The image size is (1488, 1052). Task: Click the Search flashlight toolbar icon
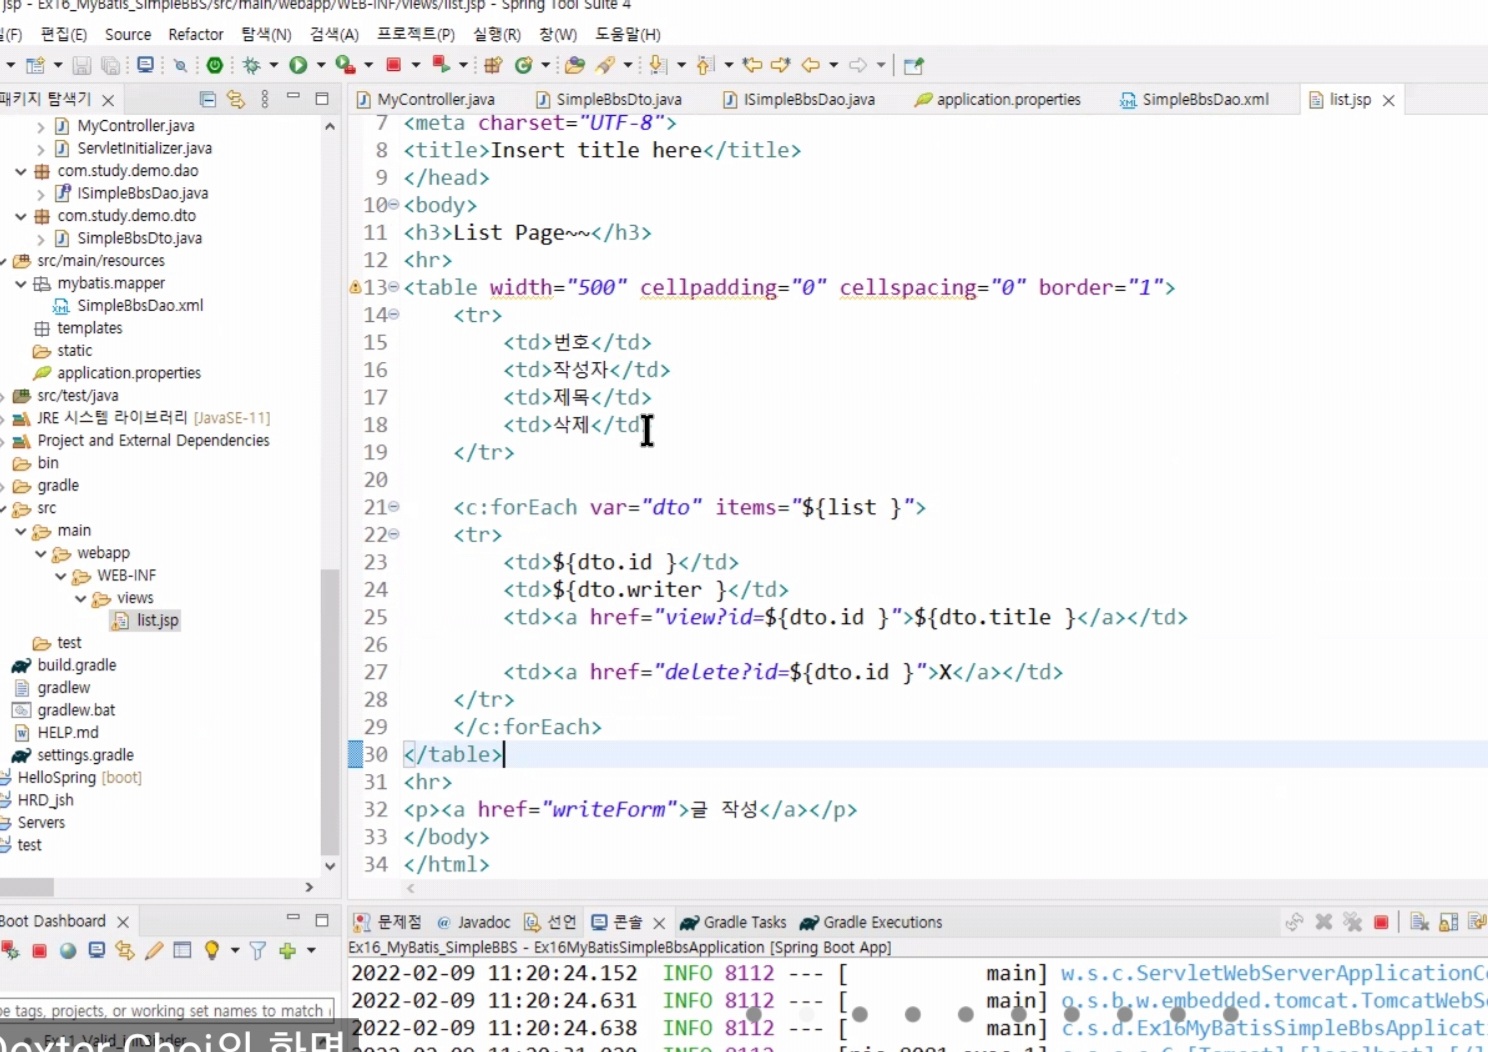click(x=605, y=65)
